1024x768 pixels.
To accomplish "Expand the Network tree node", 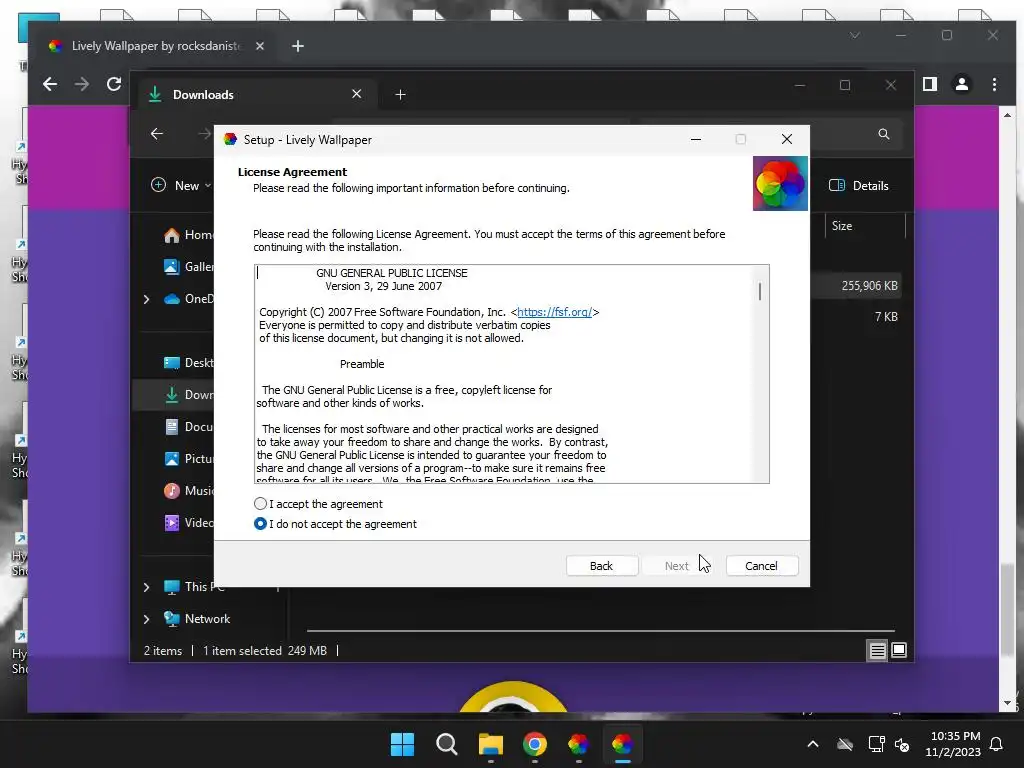I will (146, 619).
